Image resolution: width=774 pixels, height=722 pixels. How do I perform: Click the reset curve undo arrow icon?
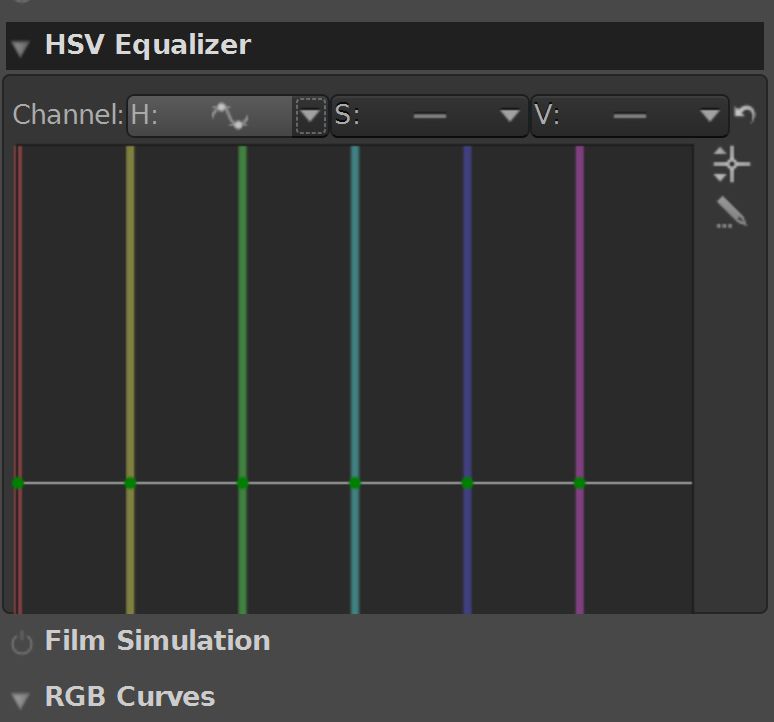pyautogui.click(x=744, y=115)
